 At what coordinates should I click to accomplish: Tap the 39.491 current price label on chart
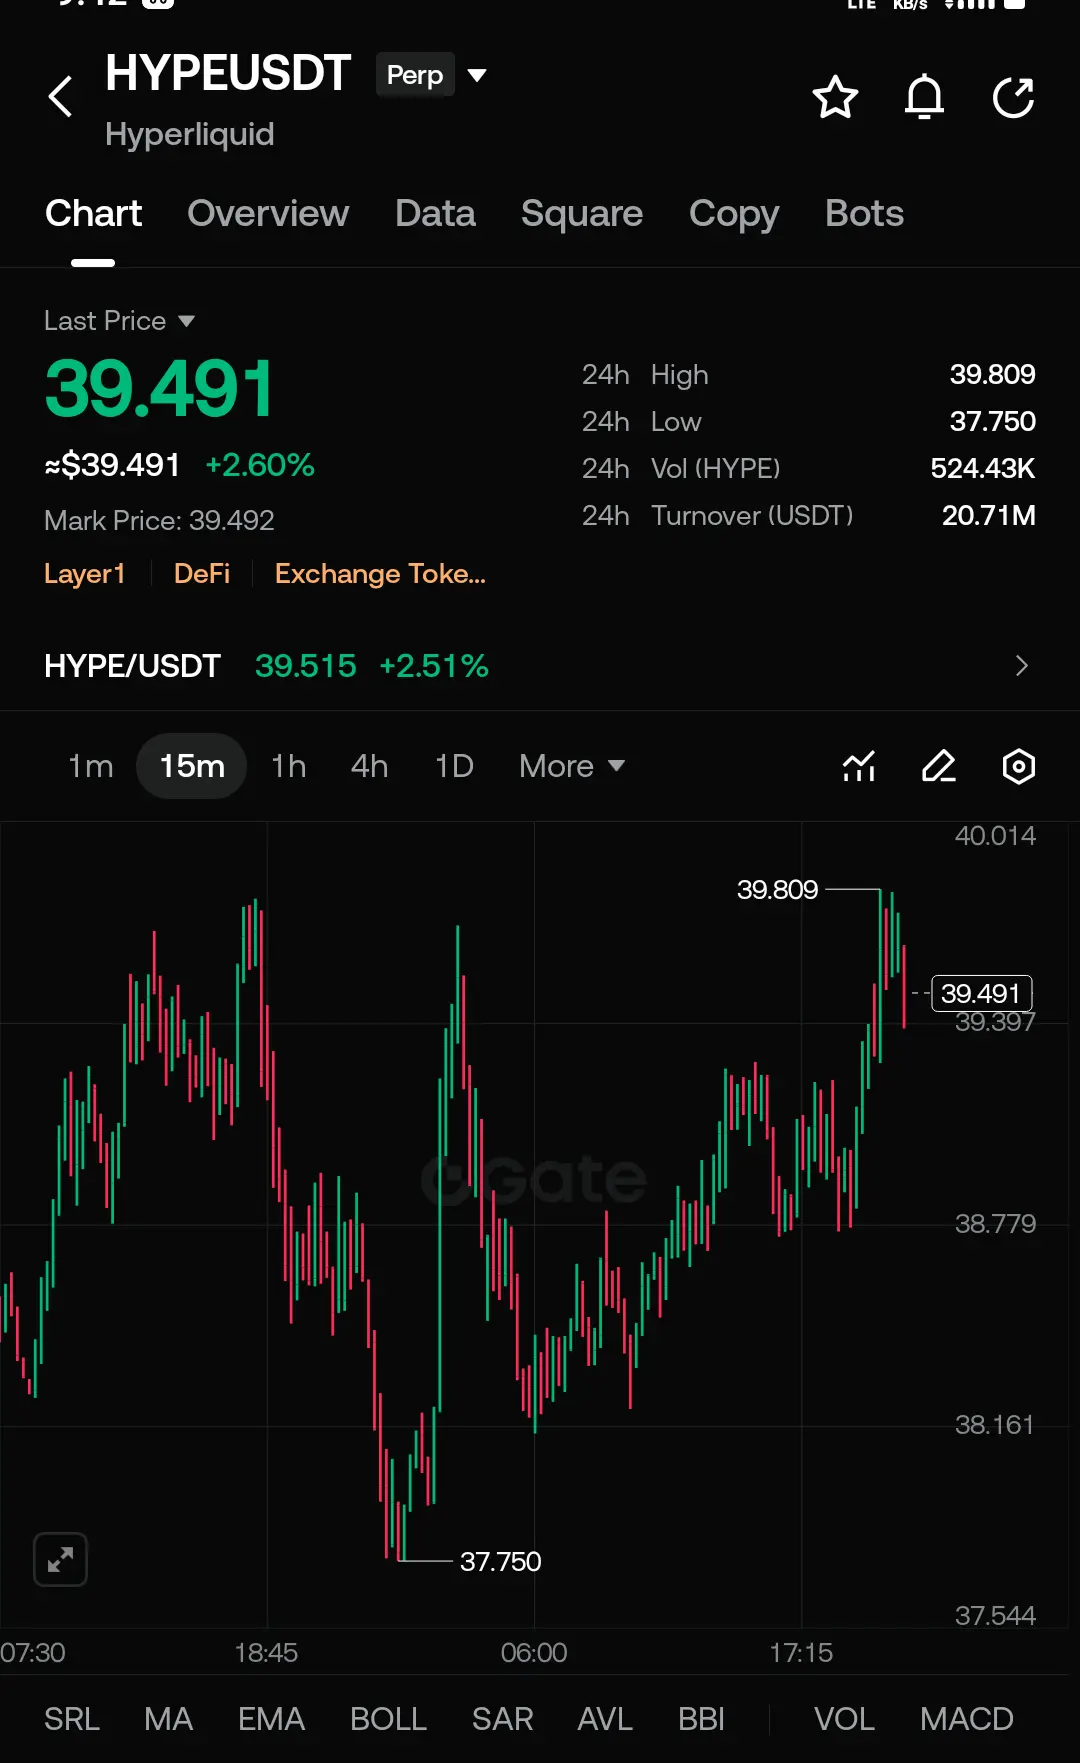pyautogui.click(x=981, y=993)
